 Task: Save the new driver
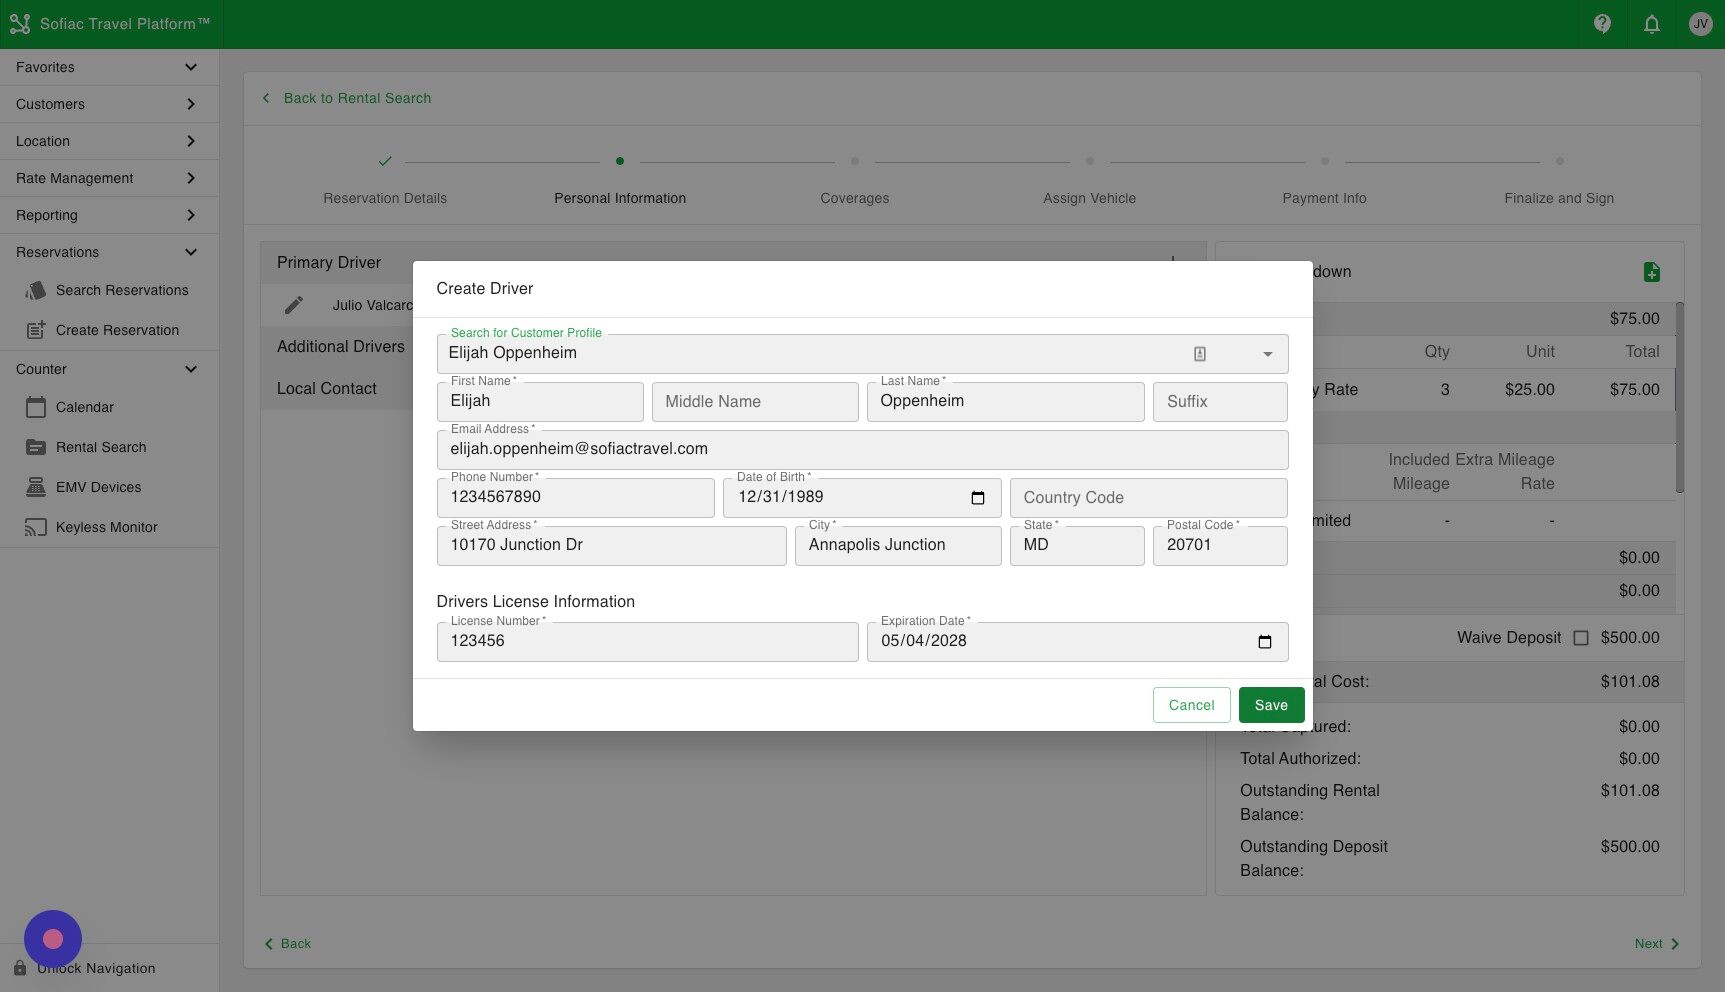click(x=1271, y=705)
